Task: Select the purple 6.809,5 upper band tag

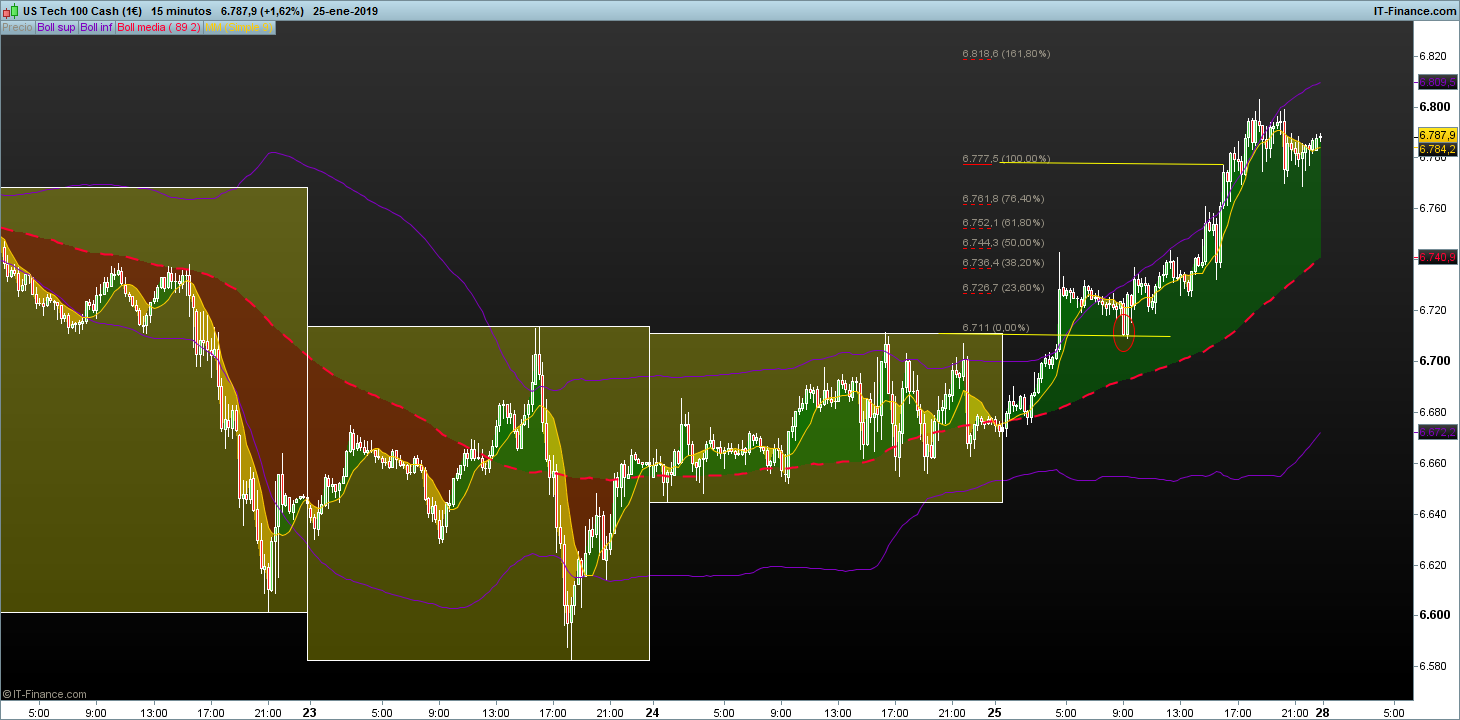Action: pyautogui.click(x=1437, y=82)
